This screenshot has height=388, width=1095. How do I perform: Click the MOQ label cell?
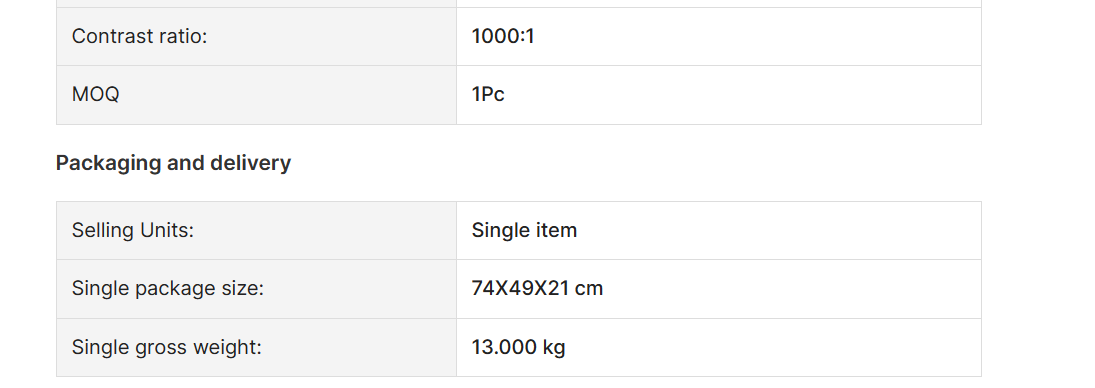pos(256,95)
